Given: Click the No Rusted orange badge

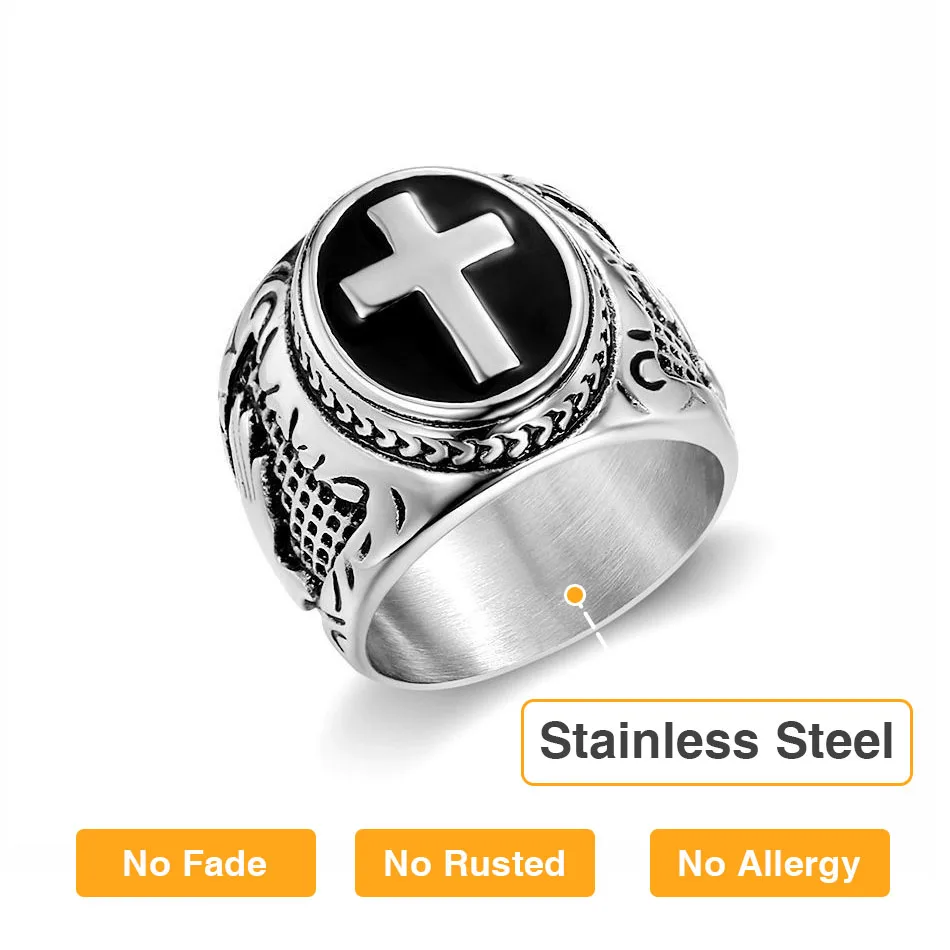Looking at the screenshot, I should (474, 863).
